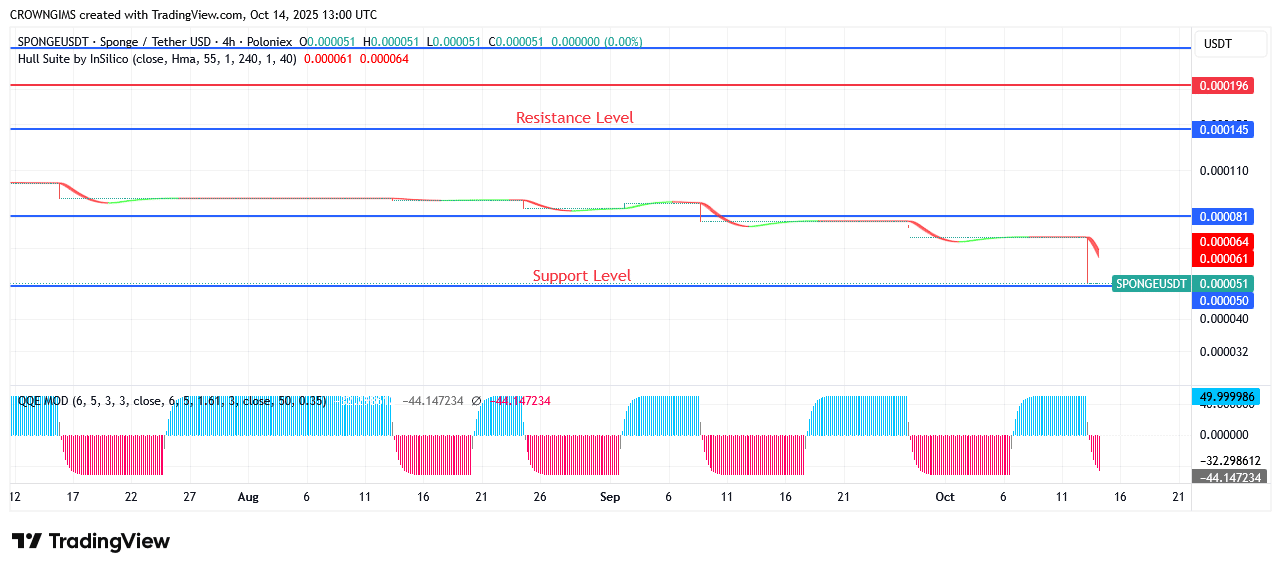Select the blue 0.000145 price label
Viewport: 1281px width, 571px height.
tap(1223, 129)
